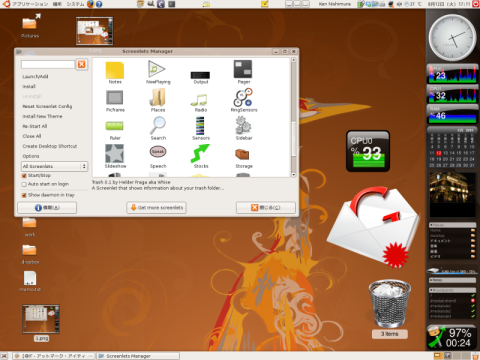Open help icon in top panel
The width and height of the screenshot is (480, 360).
(99, 4)
